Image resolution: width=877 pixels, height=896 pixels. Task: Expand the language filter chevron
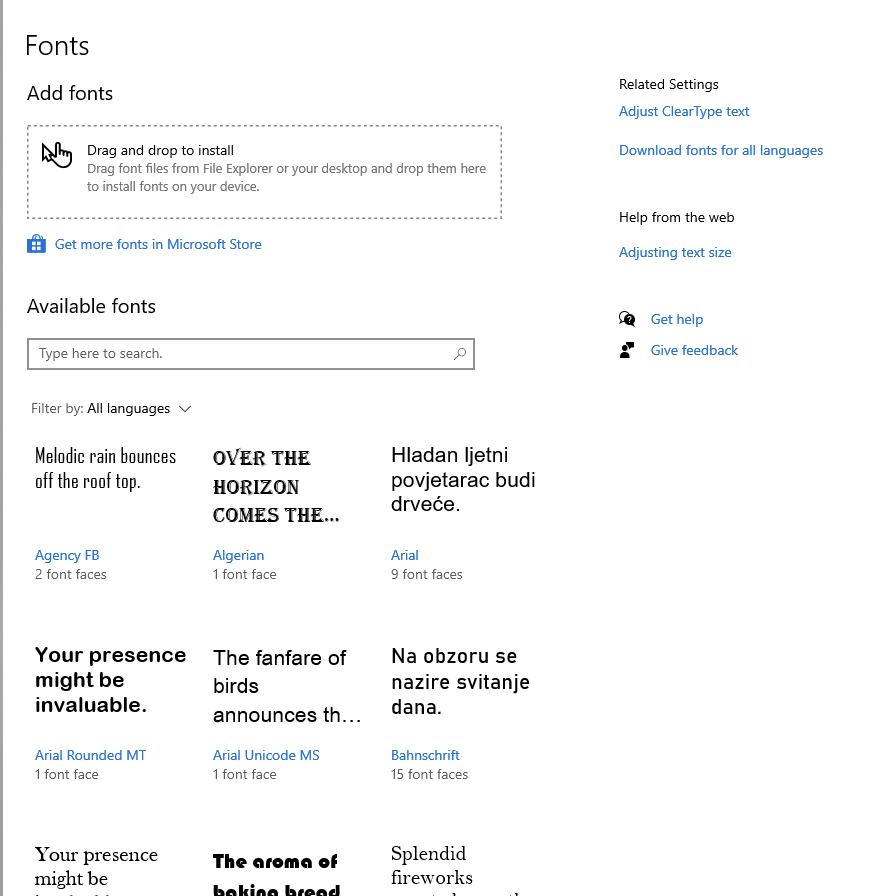pyautogui.click(x=185, y=408)
